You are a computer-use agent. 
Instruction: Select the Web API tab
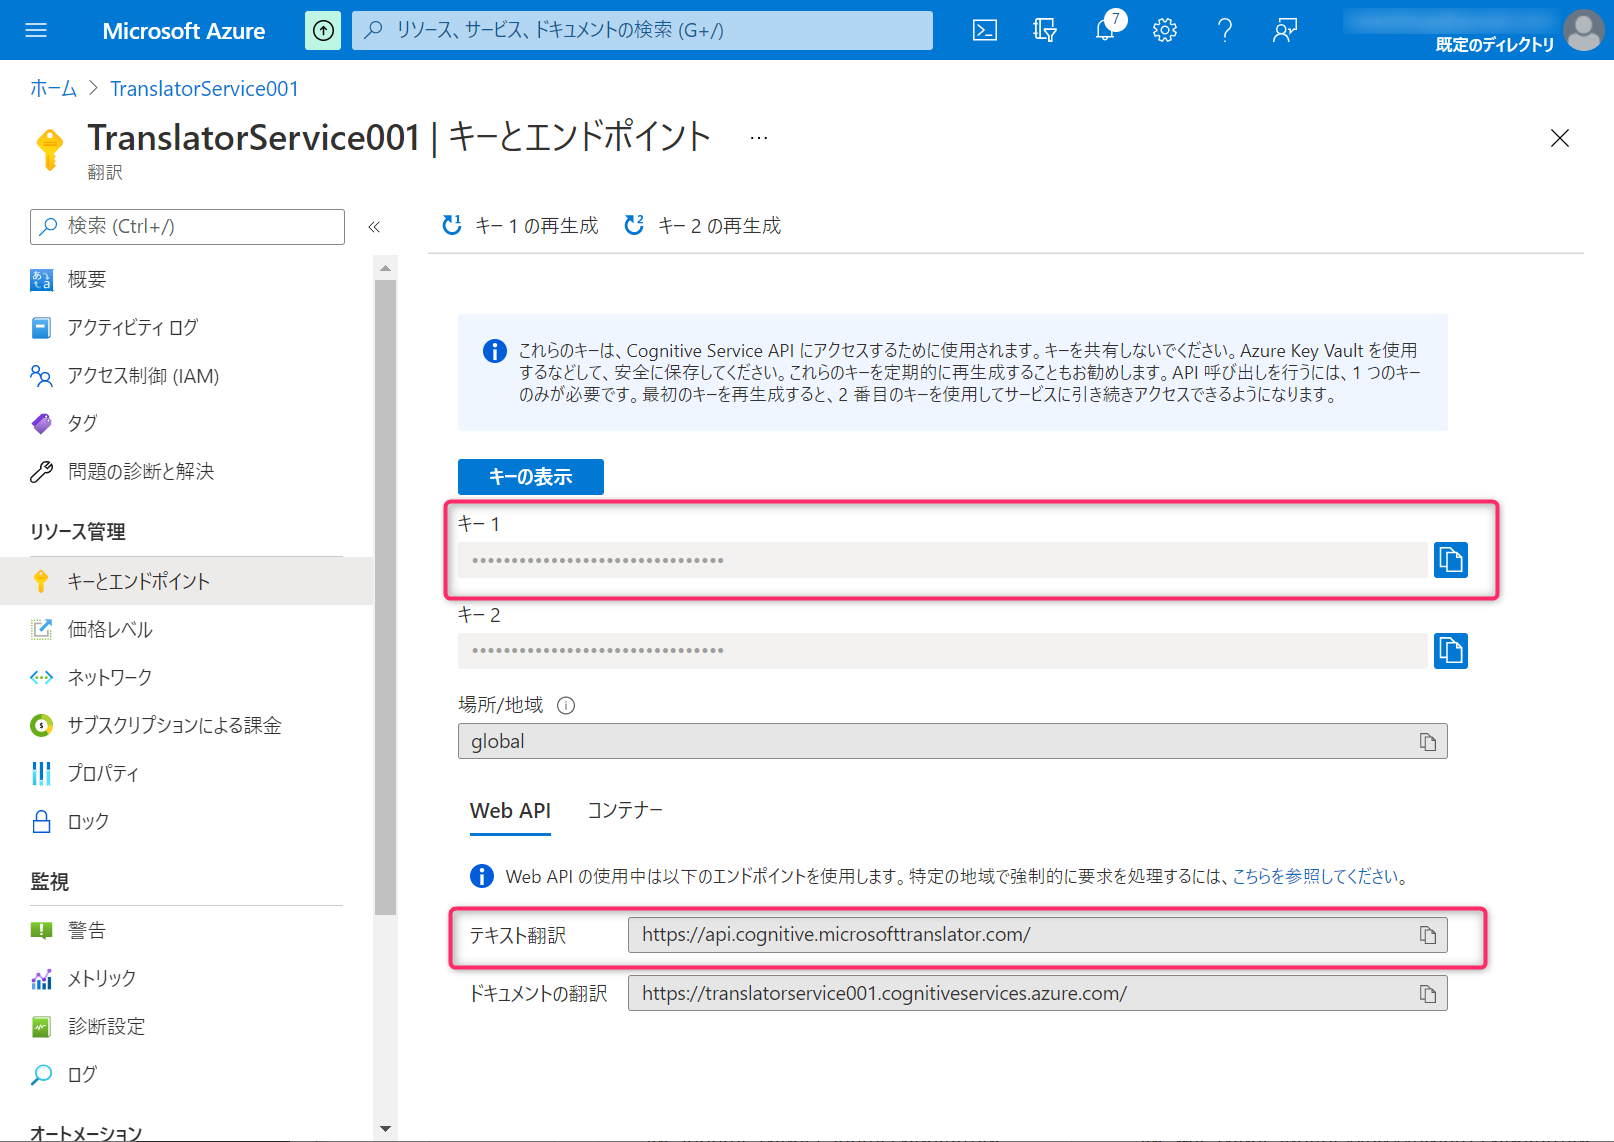point(510,810)
